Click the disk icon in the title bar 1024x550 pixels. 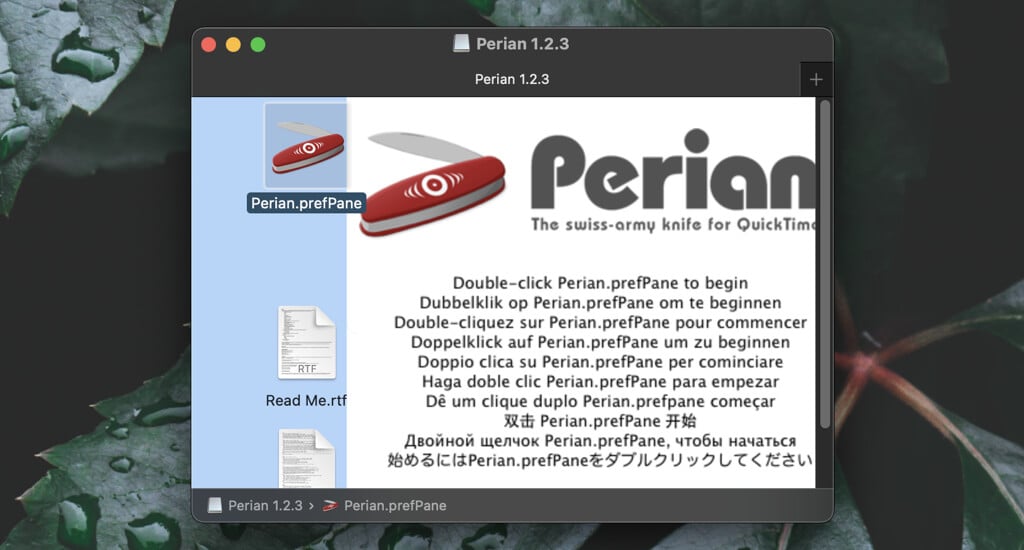coord(461,44)
